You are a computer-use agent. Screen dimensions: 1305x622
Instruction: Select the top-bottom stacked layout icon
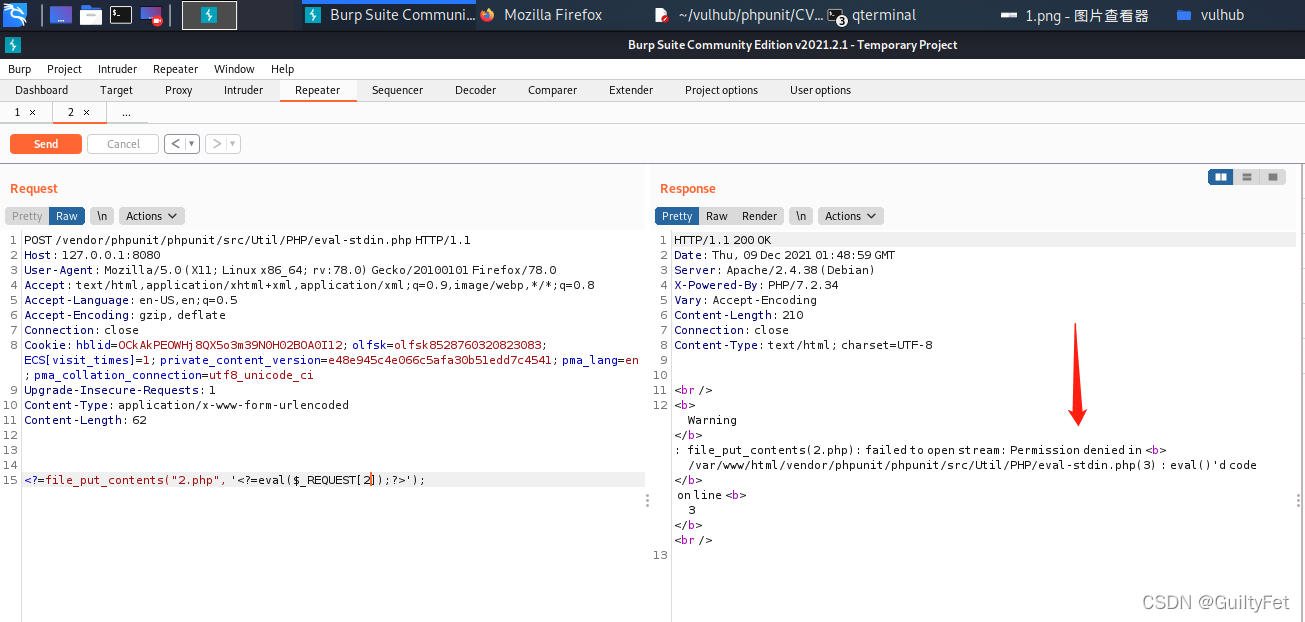1247,177
